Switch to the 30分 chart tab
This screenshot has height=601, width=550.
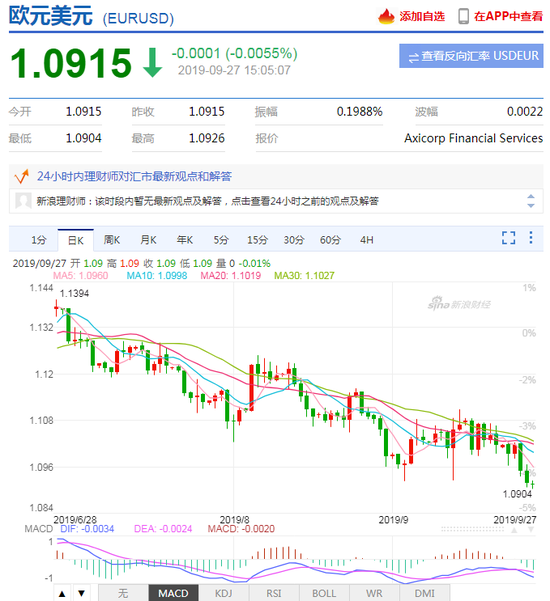coord(294,240)
